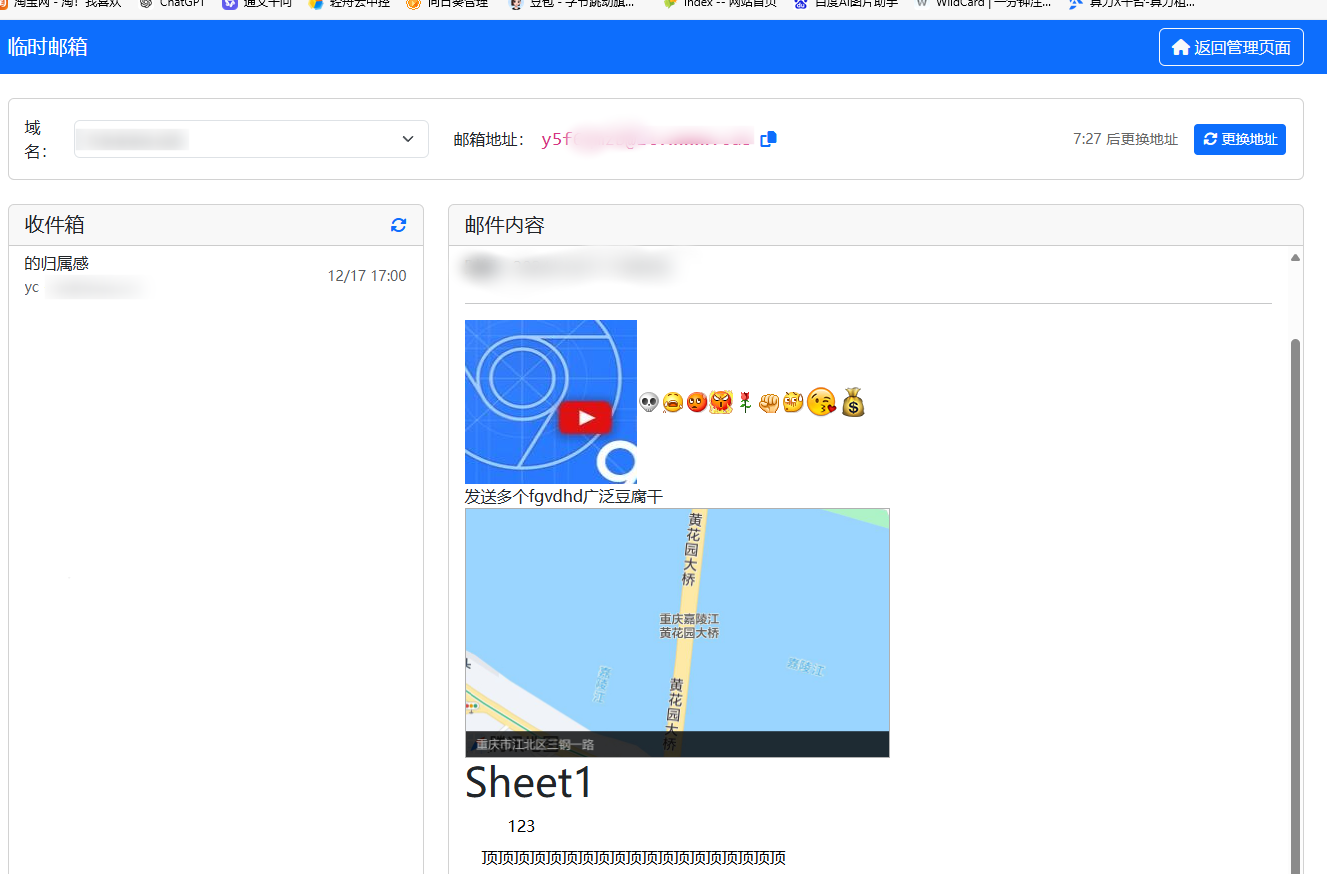Click the email content vertical scrollbar thumb
The width and height of the screenshot is (1327, 874).
click(x=1295, y=600)
